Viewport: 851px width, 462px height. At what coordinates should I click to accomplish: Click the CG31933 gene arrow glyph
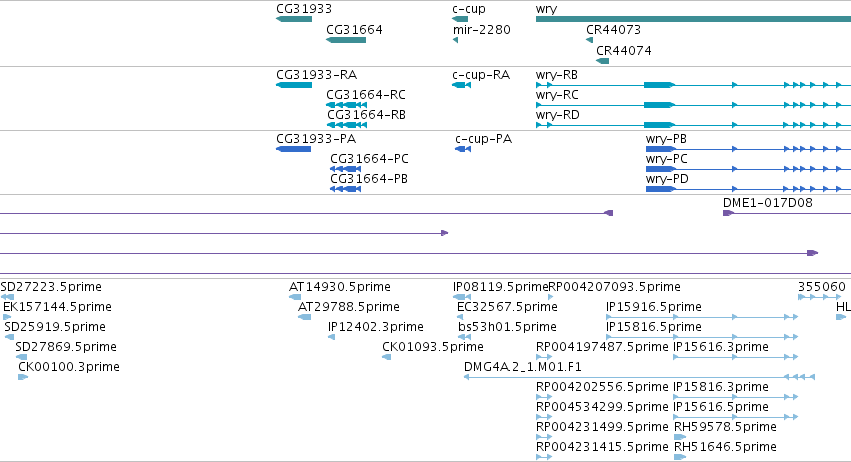(x=294, y=19)
